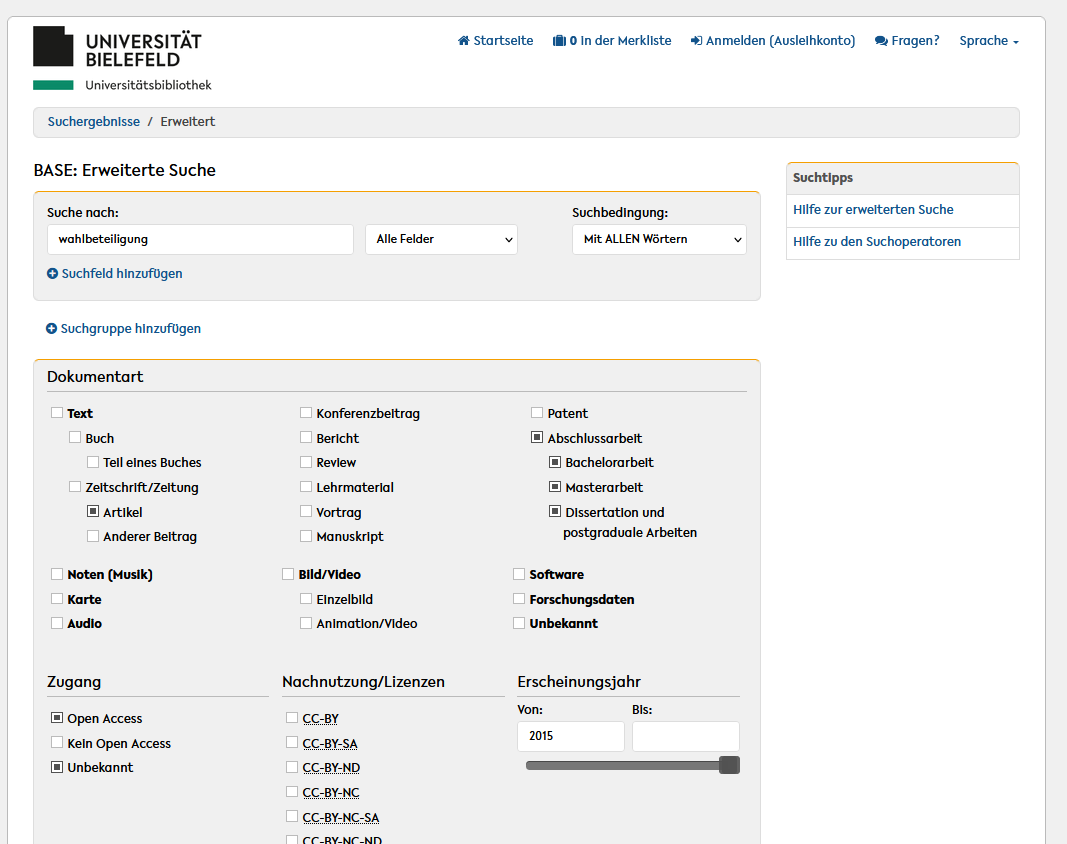This screenshot has width=1067, height=844.
Task: Click the Erscheinungsjahr slider handle
Action: 729,765
